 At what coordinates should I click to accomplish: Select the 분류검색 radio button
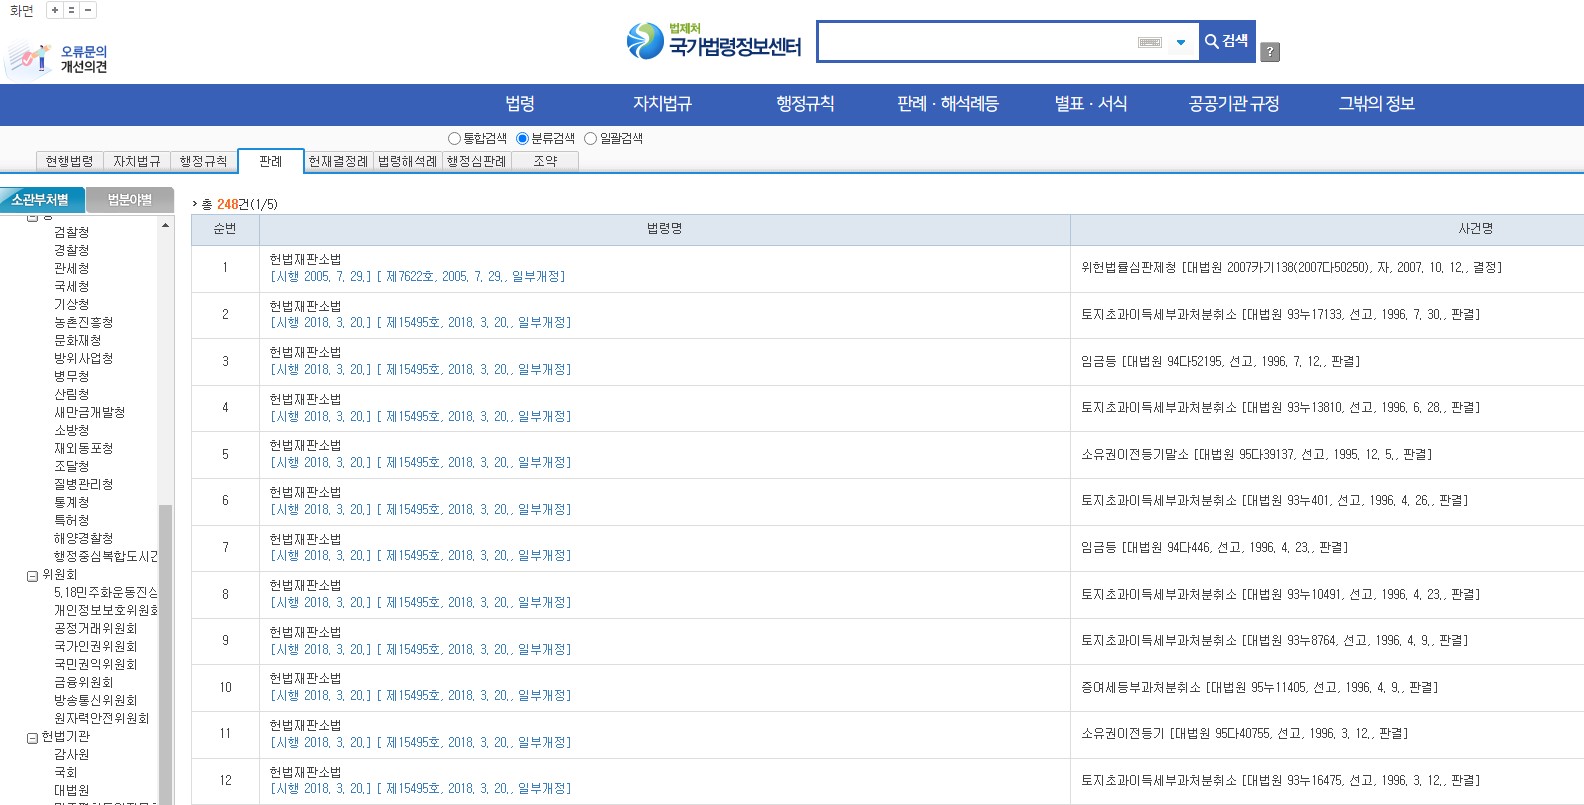click(x=522, y=139)
